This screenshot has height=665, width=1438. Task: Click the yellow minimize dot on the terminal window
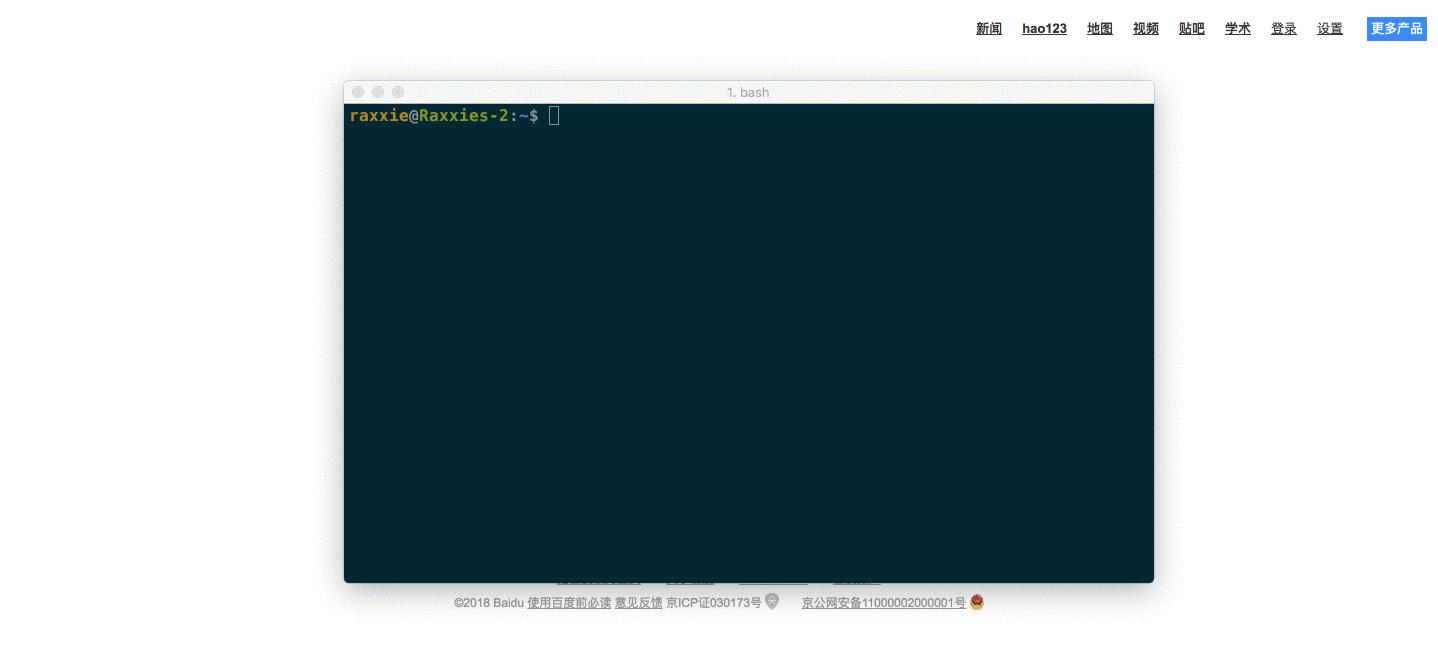point(377,91)
